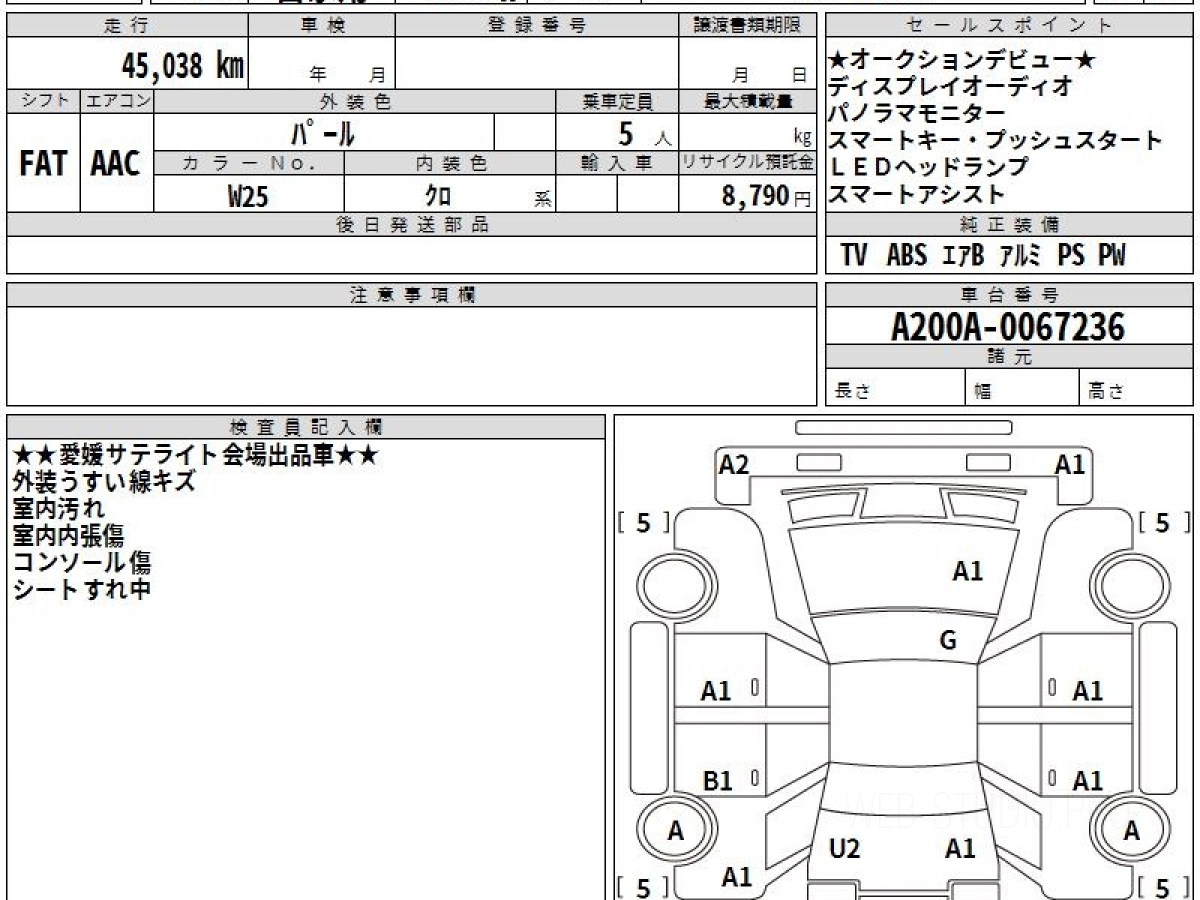
Task: Select the 外装うすい線キズ note
Action: click(104, 482)
